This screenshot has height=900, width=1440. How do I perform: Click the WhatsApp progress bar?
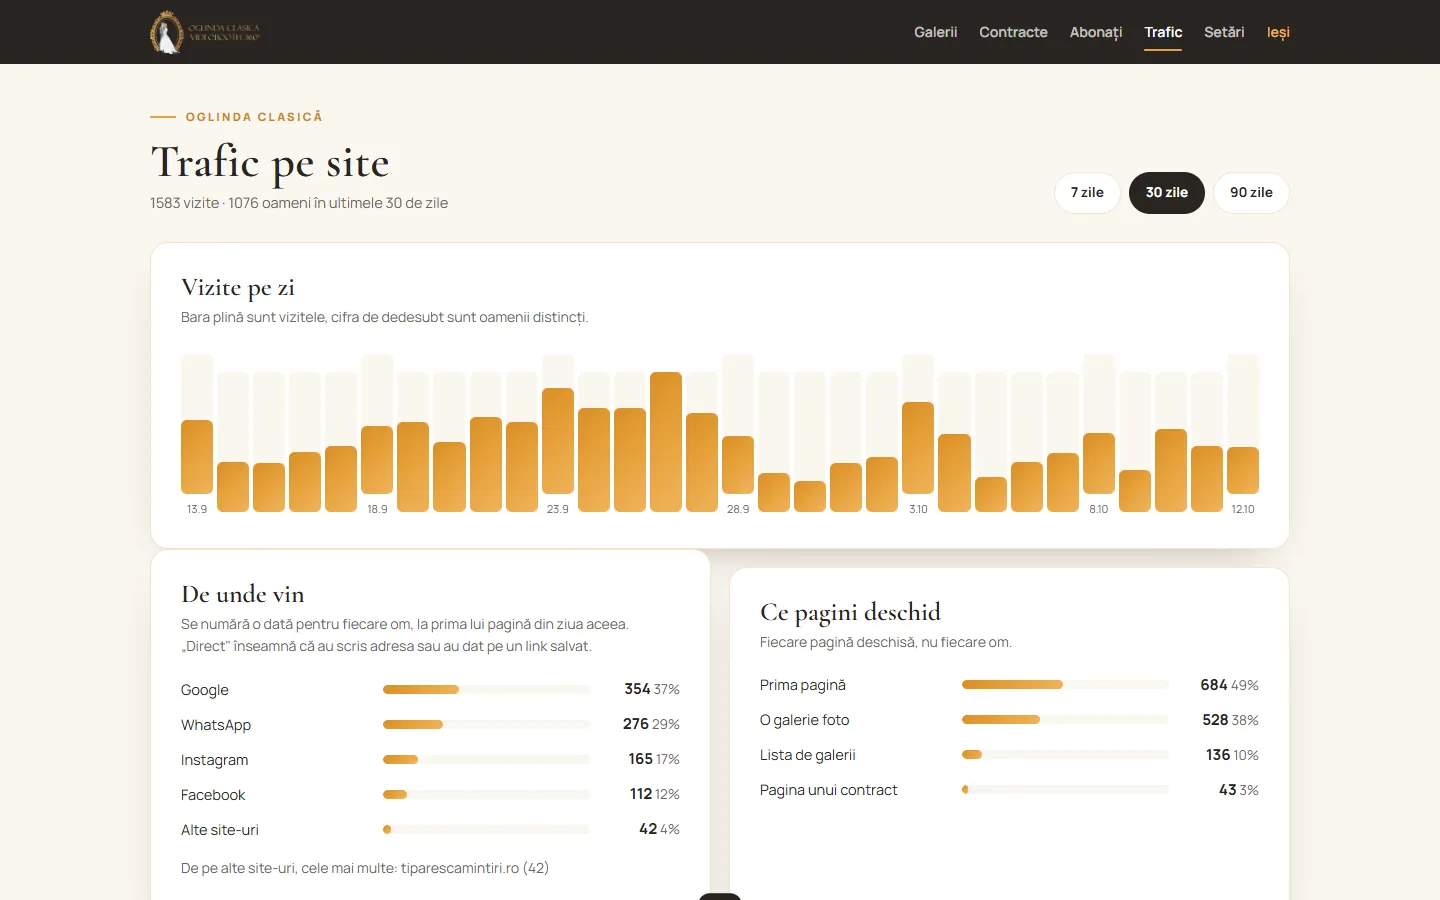(x=486, y=724)
